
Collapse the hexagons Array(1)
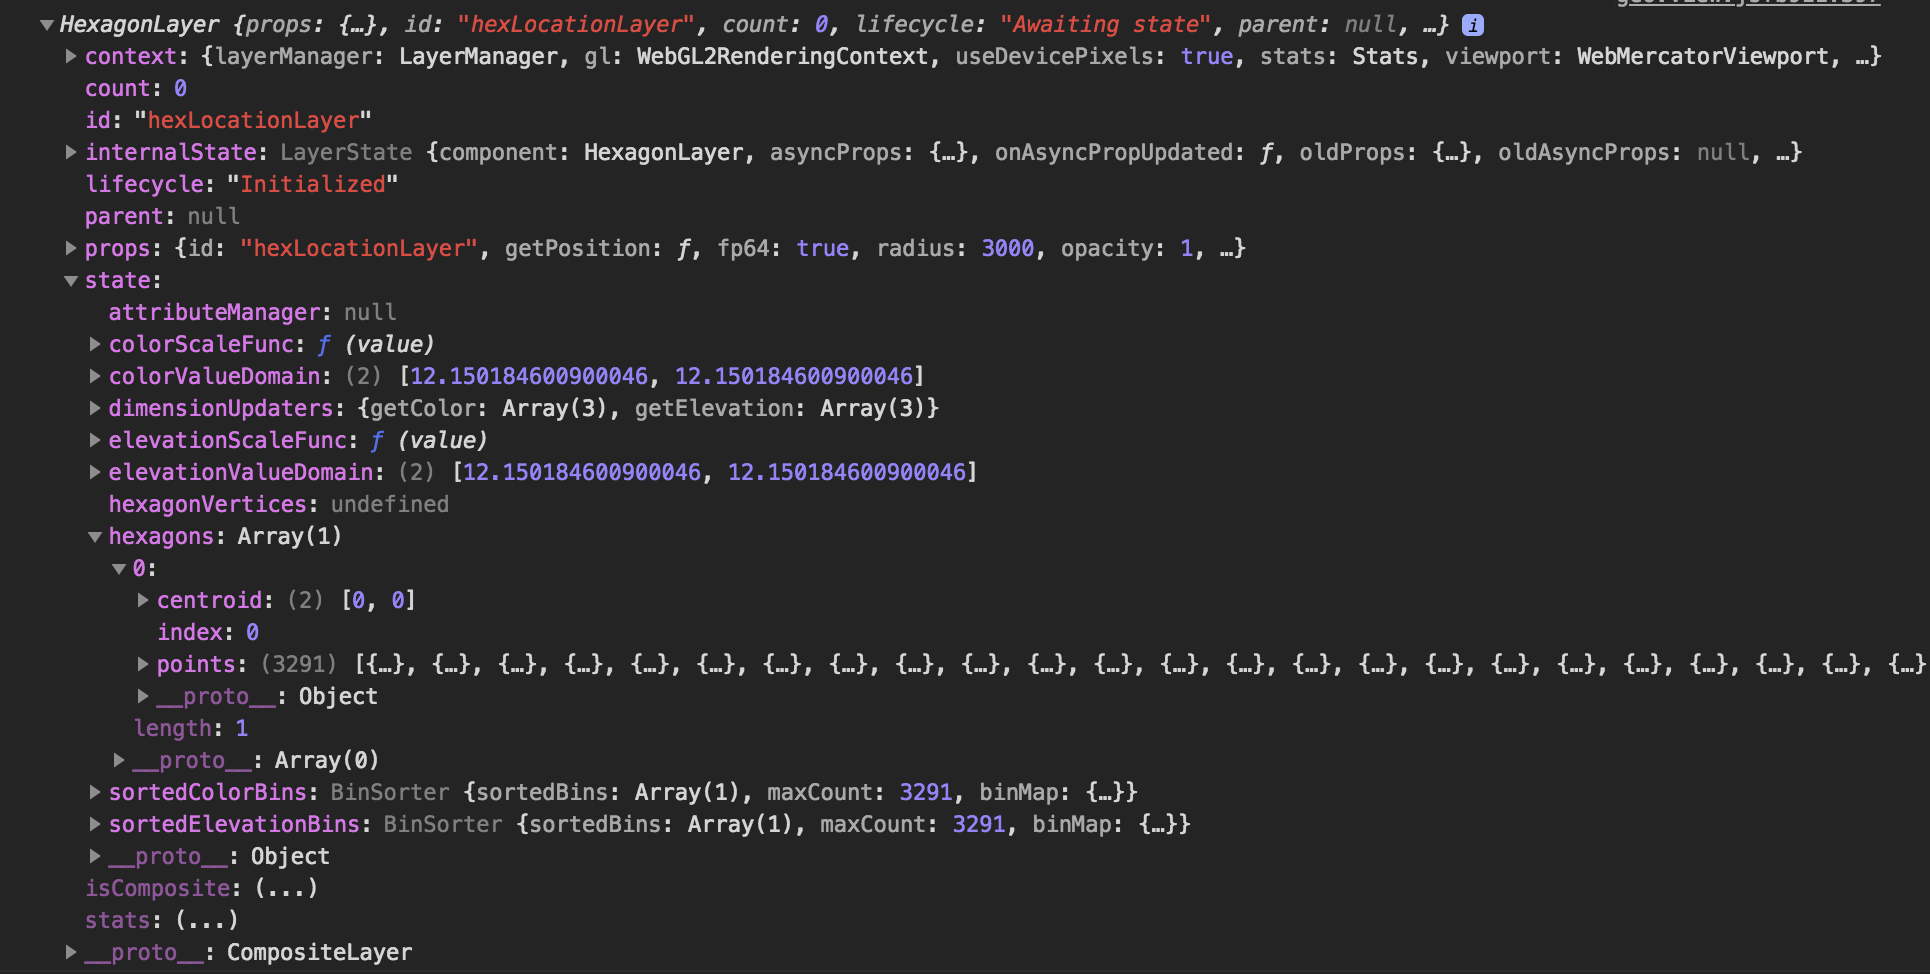point(95,537)
